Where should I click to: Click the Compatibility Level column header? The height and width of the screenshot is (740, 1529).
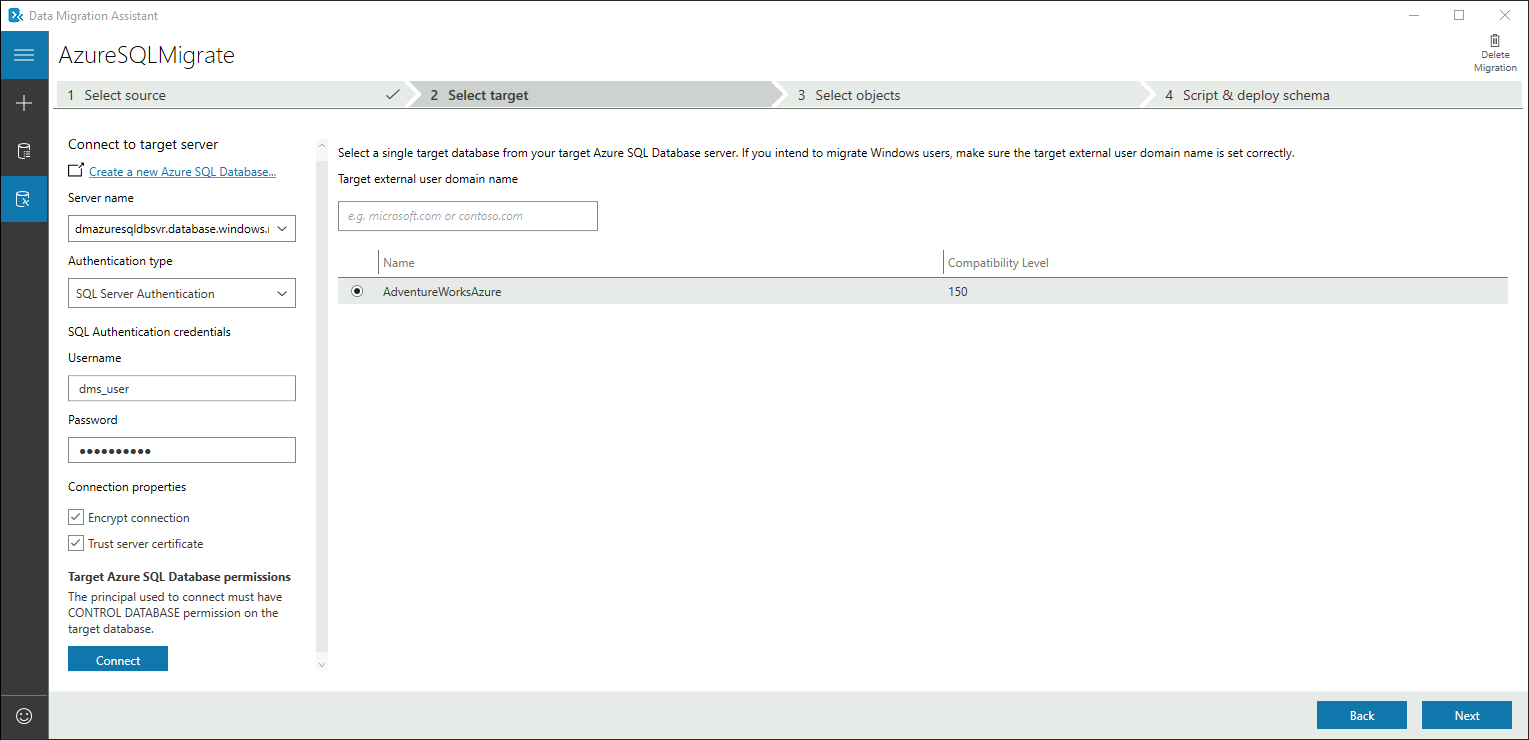point(998,263)
